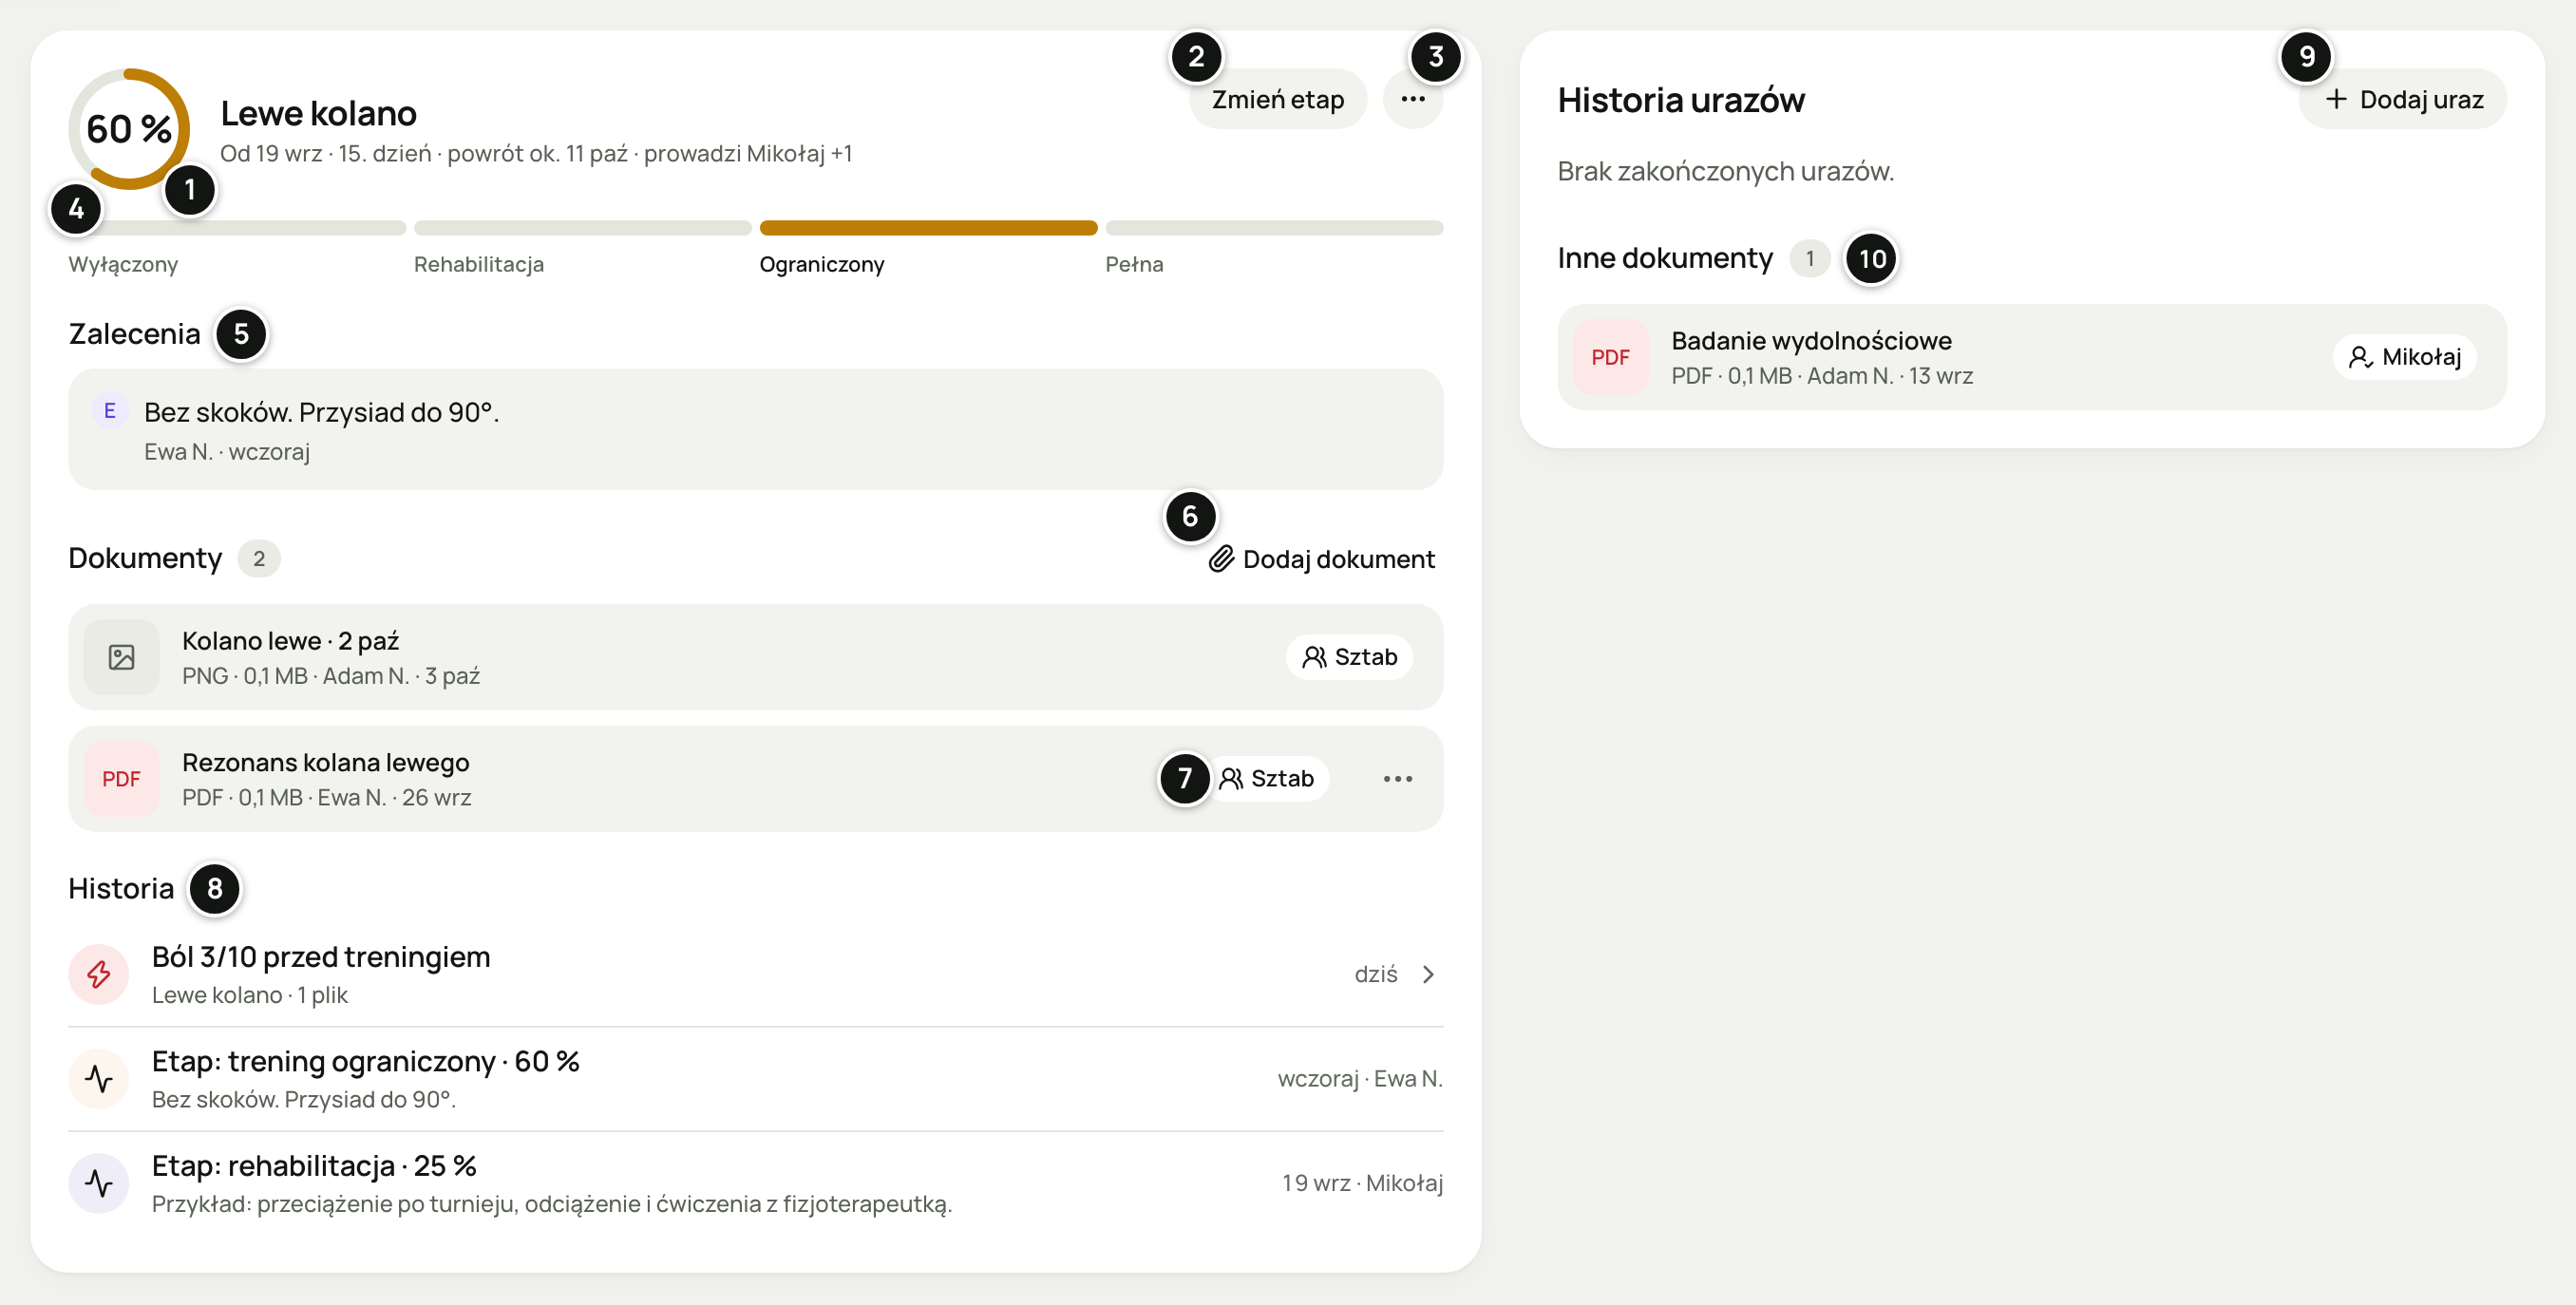Click the plus icon in Dodaj uraz
Image resolution: width=2576 pixels, height=1305 pixels.
tap(2336, 99)
